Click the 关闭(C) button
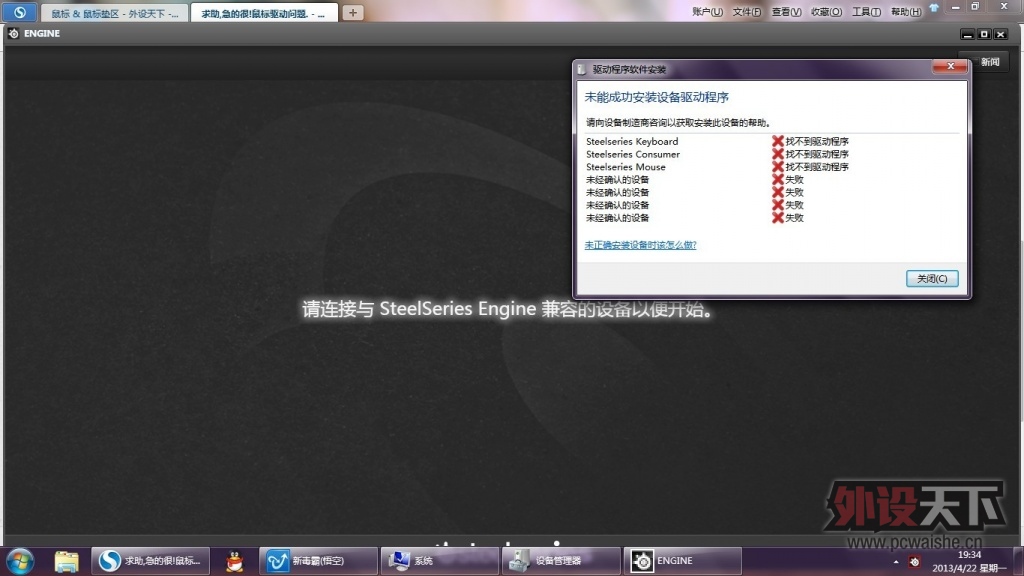This screenshot has height=576, width=1024. click(x=932, y=279)
